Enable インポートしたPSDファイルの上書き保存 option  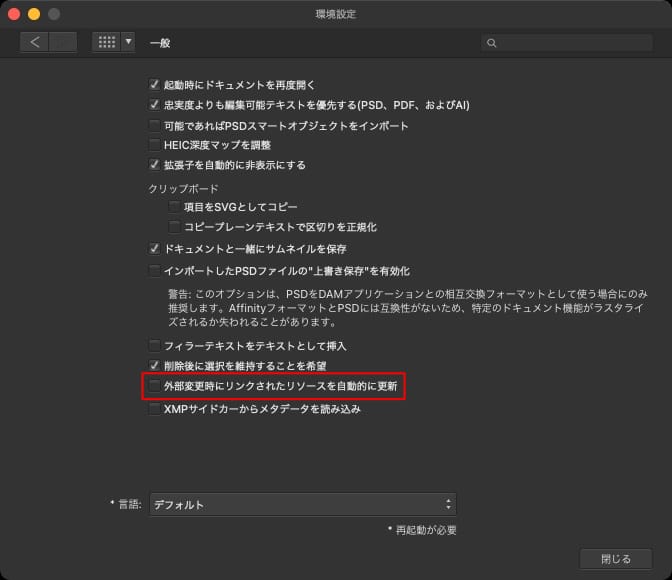(x=154, y=270)
